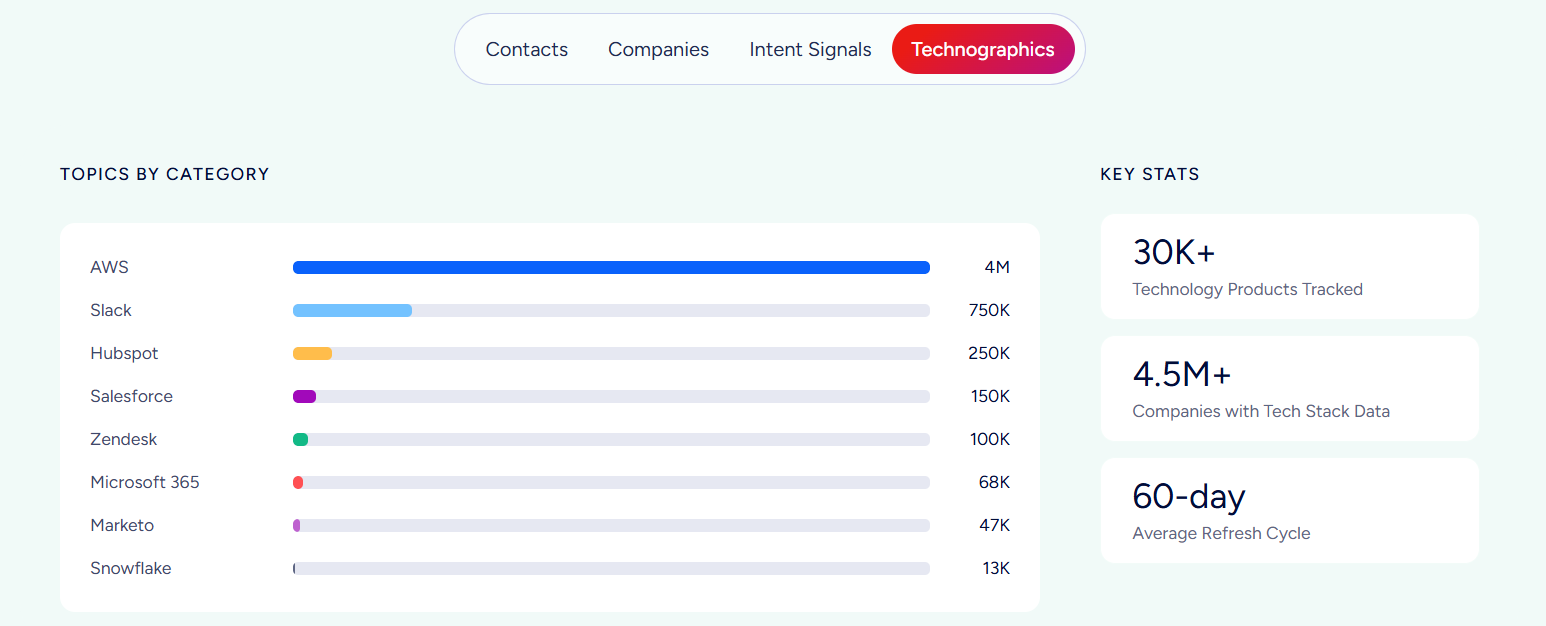Click the Slack light-blue bar
The image size is (1546, 626).
point(352,310)
